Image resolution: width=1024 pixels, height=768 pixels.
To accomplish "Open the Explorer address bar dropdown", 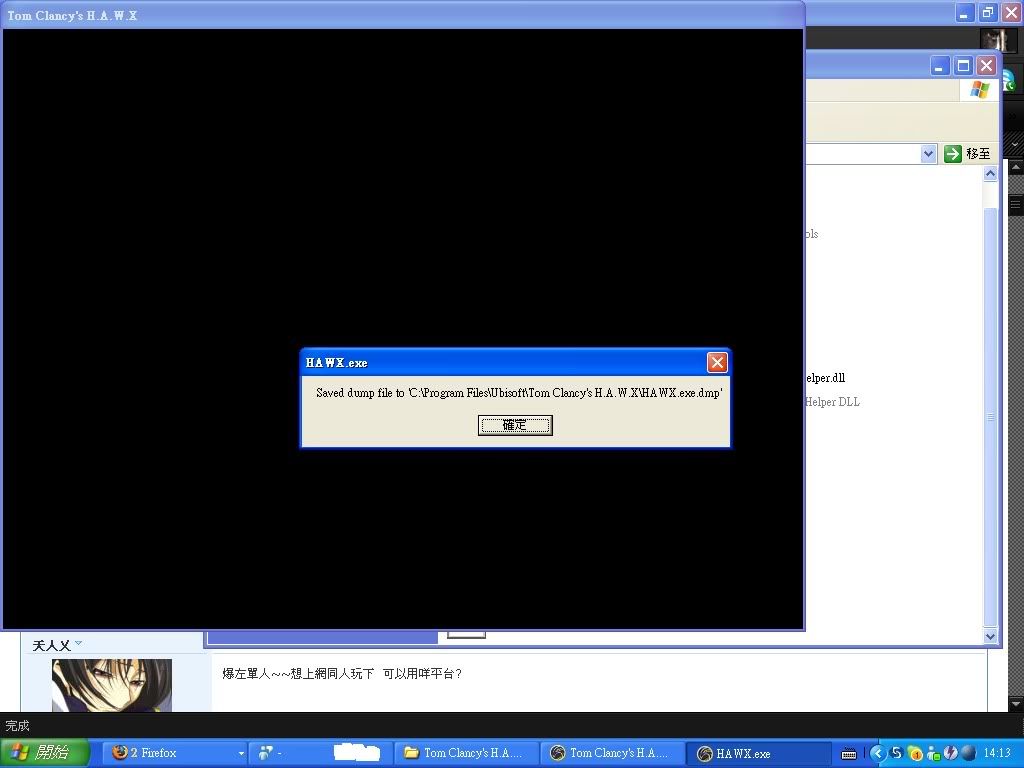I will pyautogui.click(x=928, y=153).
